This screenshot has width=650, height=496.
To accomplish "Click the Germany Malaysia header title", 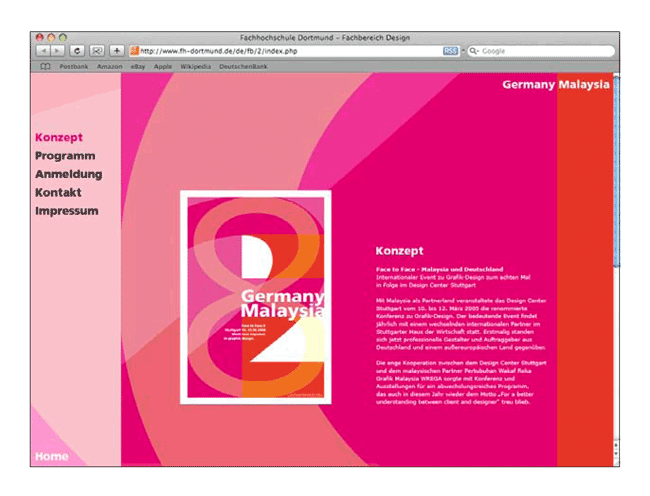I will pyautogui.click(x=556, y=85).
